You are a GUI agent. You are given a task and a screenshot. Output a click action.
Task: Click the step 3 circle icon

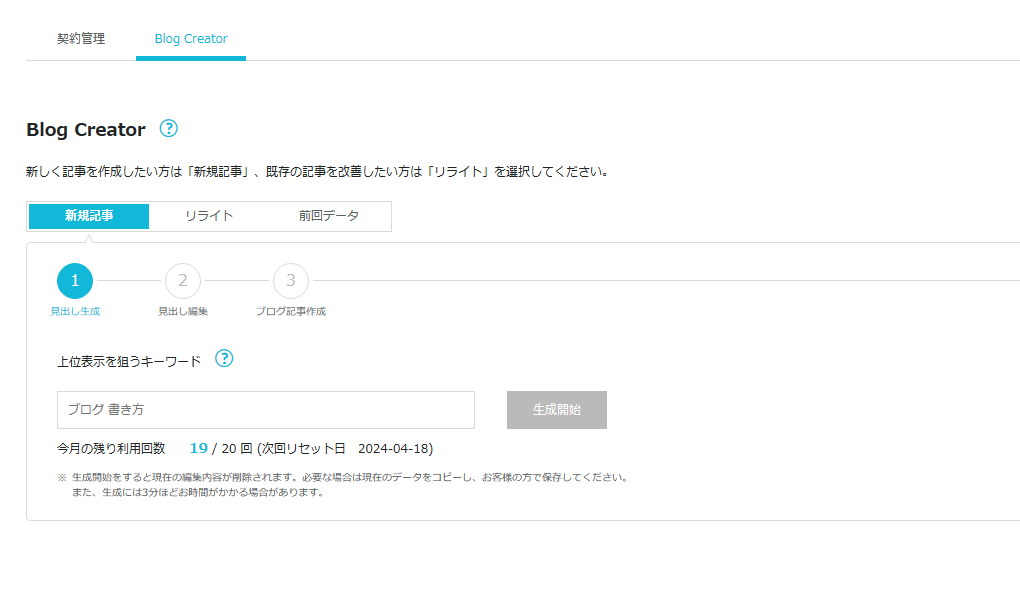point(291,281)
